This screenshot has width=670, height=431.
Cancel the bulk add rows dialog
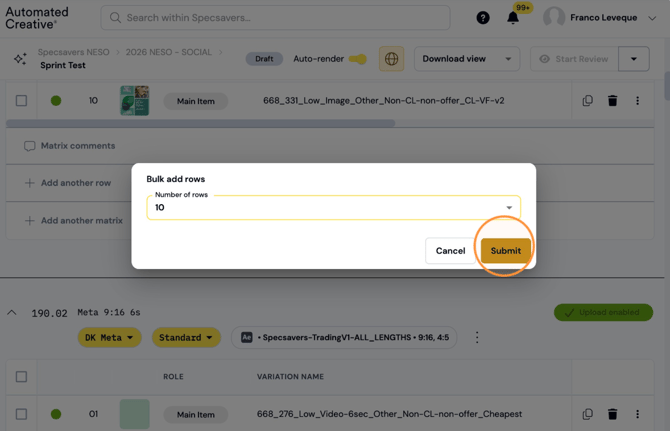pyautogui.click(x=450, y=251)
